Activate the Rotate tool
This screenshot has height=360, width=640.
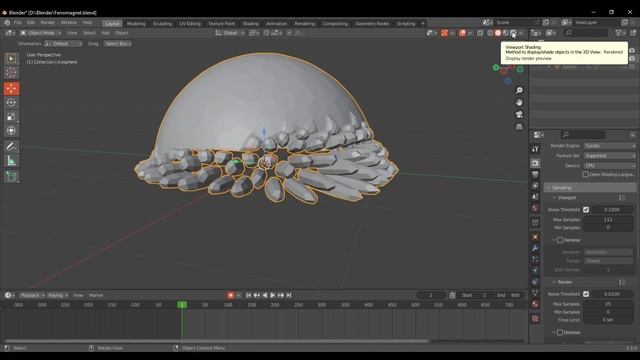point(11,102)
